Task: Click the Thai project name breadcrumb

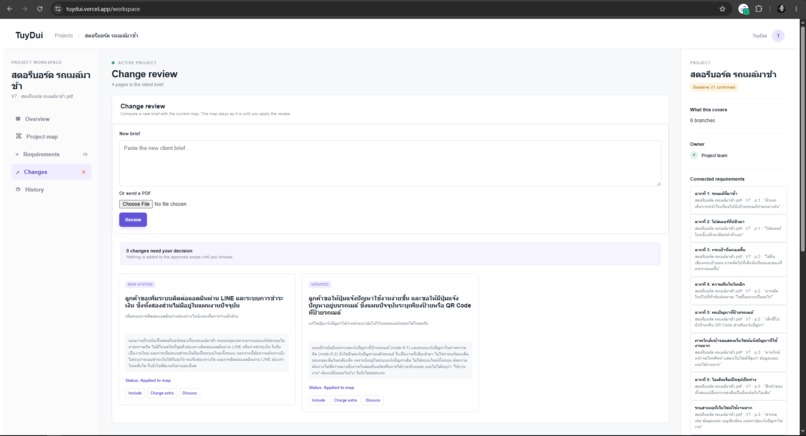Action: point(111,35)
